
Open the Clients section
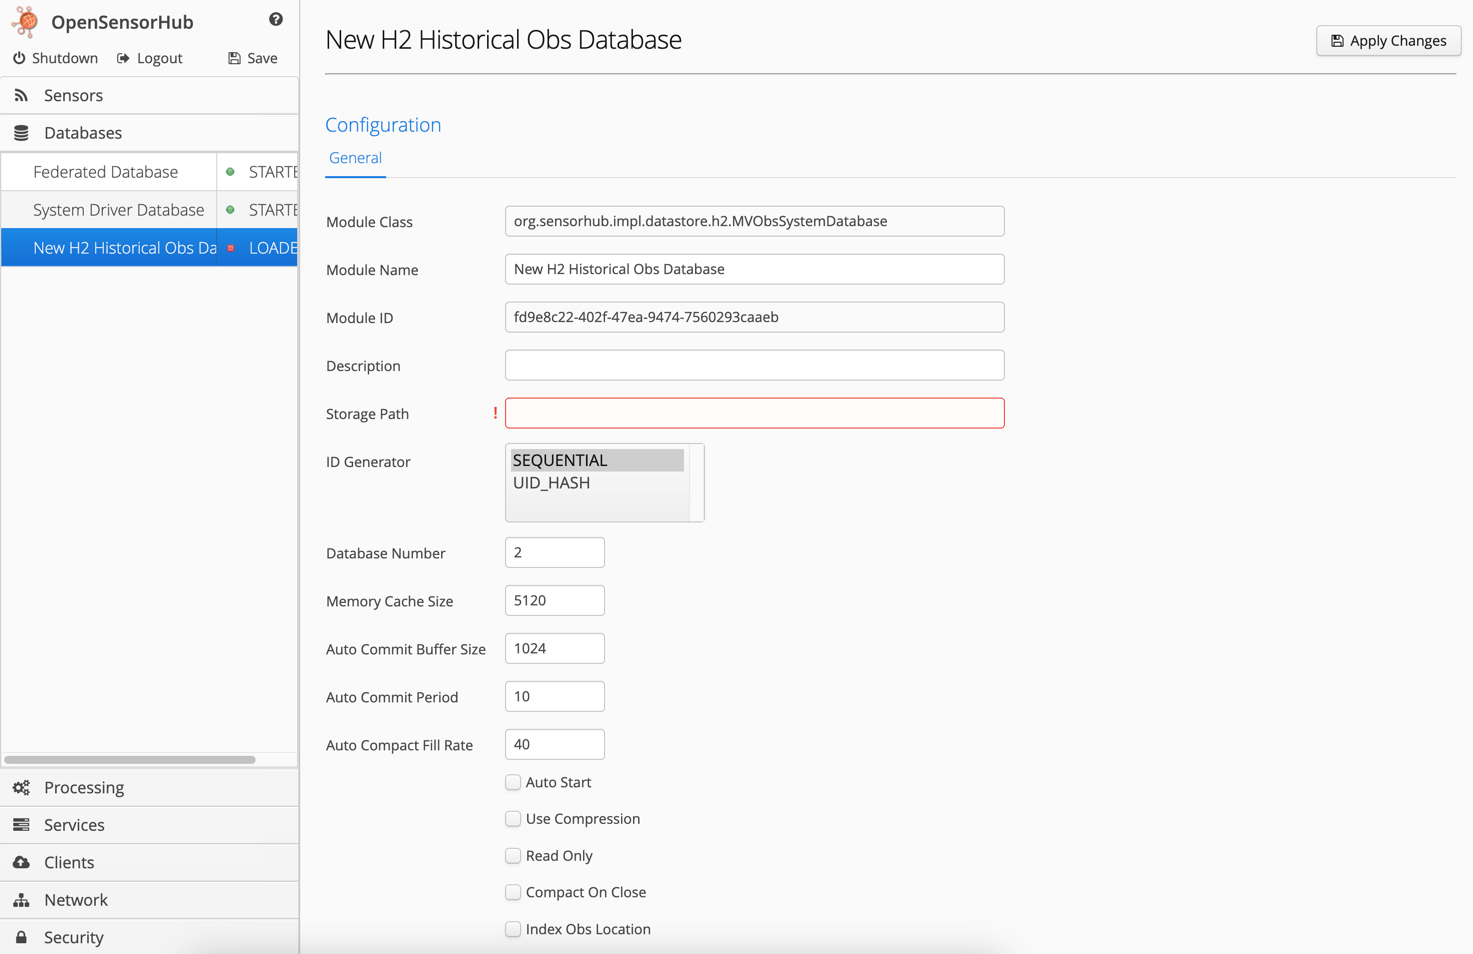(69, 862)
